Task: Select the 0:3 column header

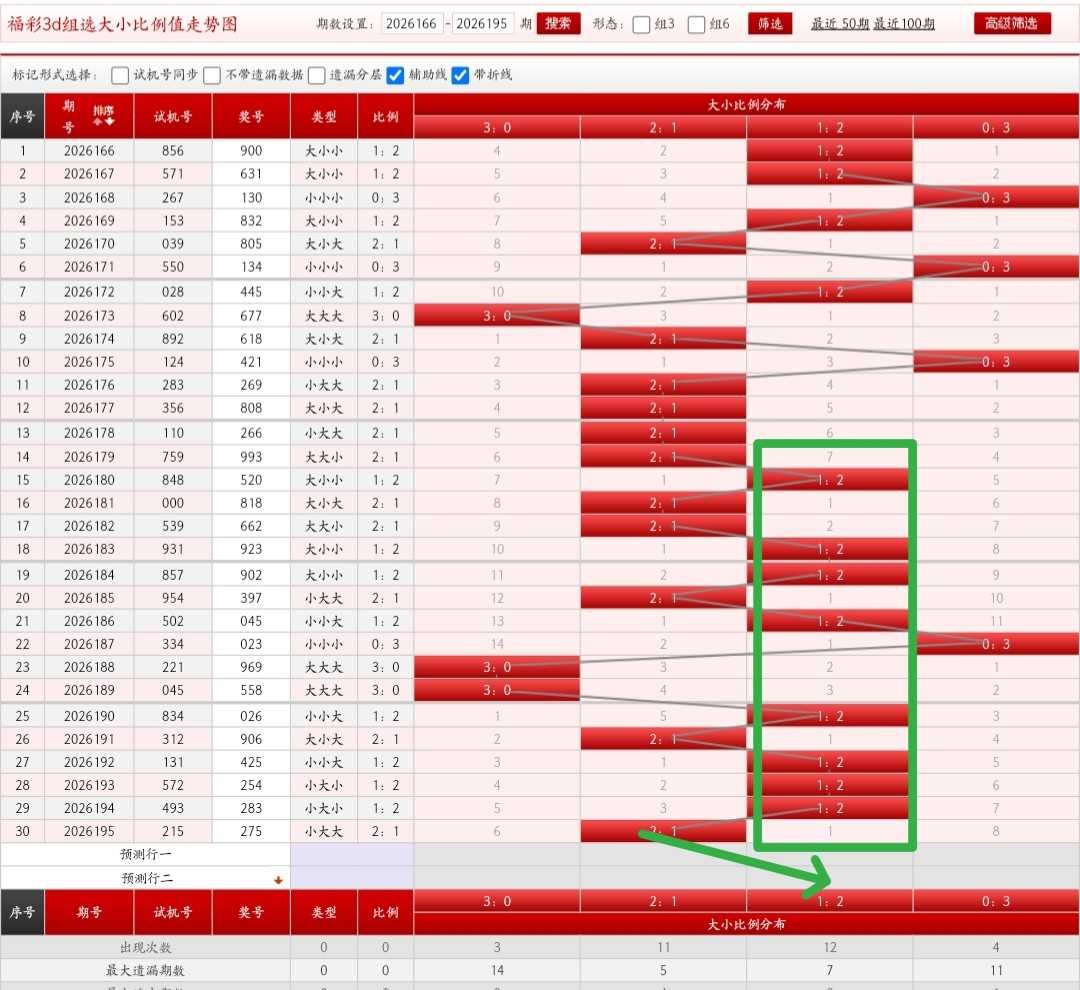Action: [x=996, y=127]
